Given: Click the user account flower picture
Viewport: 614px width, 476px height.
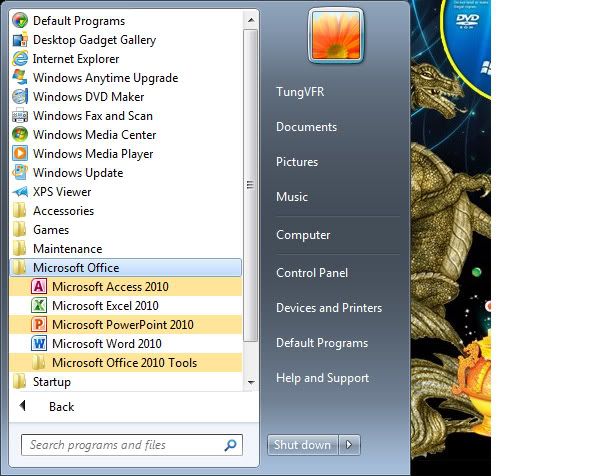Looking at the screenshot, I should [x=336, y=35].
